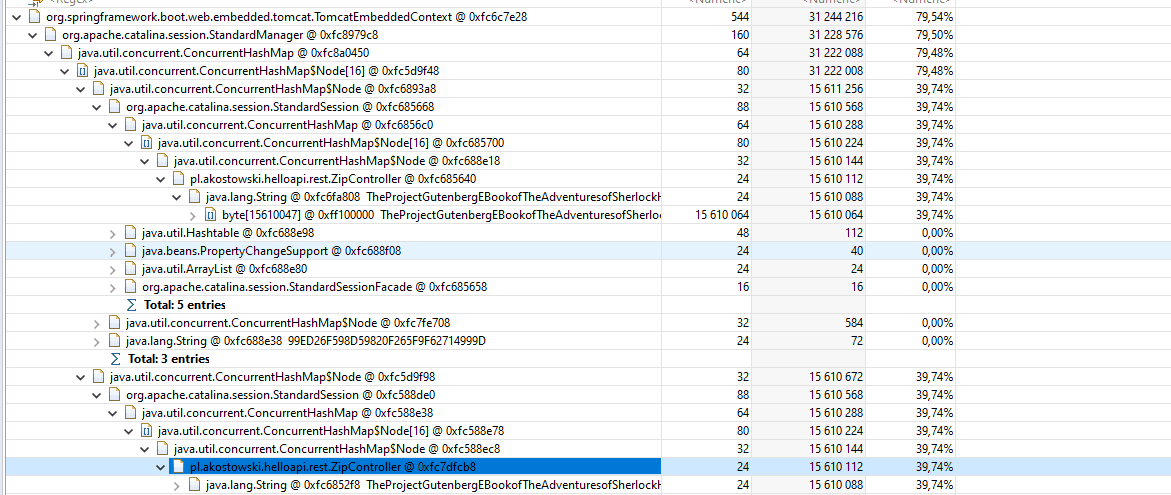Viewport: 1171px width, 495px height.
Task: Click percentage cell 79,50%
Action: 934,34
